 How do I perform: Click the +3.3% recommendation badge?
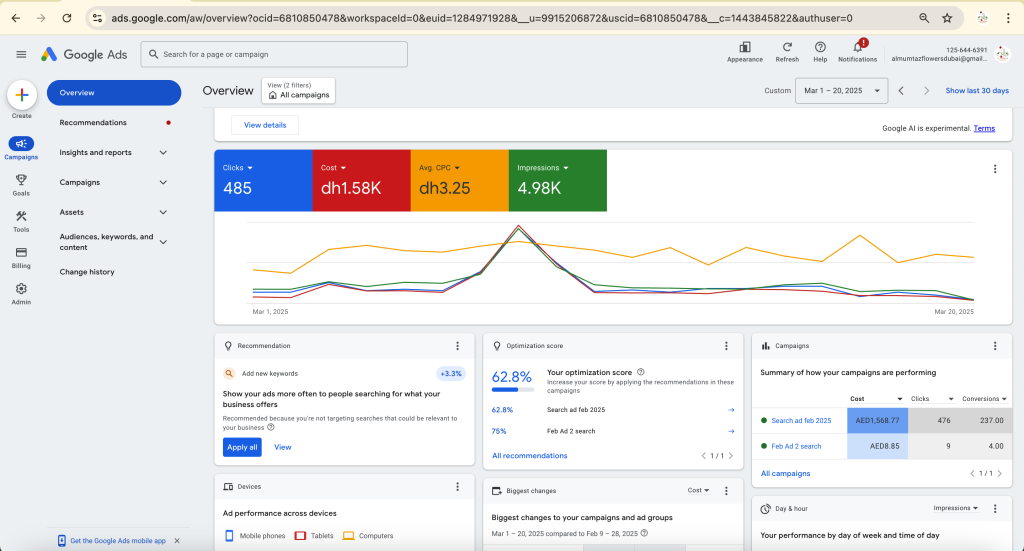451,373
